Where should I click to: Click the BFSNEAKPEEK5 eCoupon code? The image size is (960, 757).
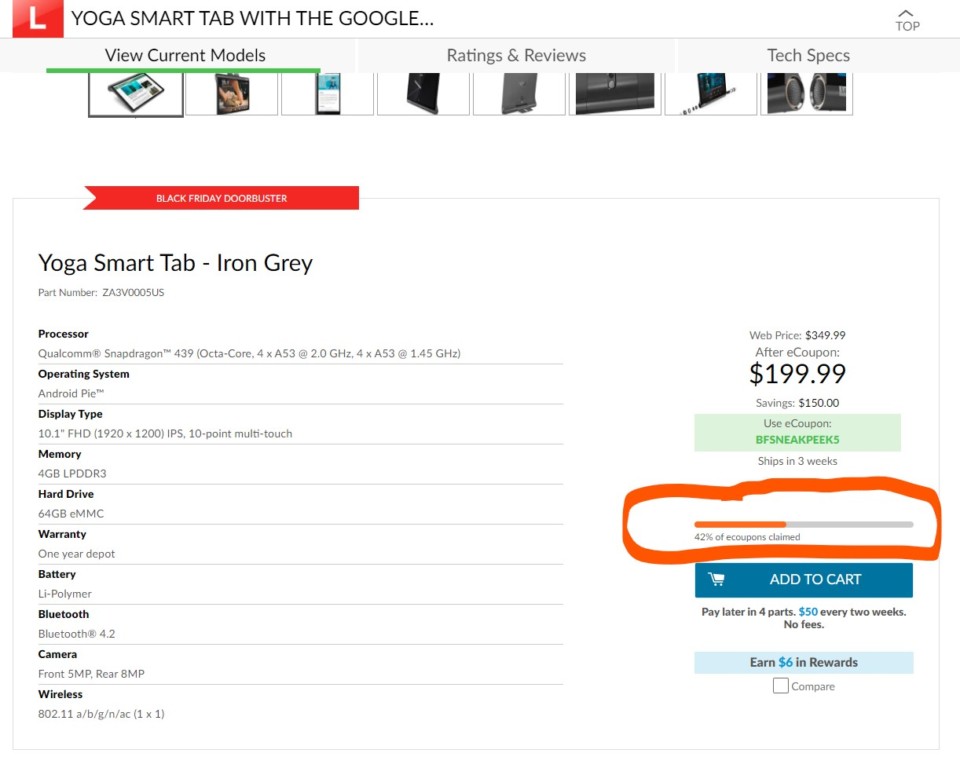click(797, 440)
